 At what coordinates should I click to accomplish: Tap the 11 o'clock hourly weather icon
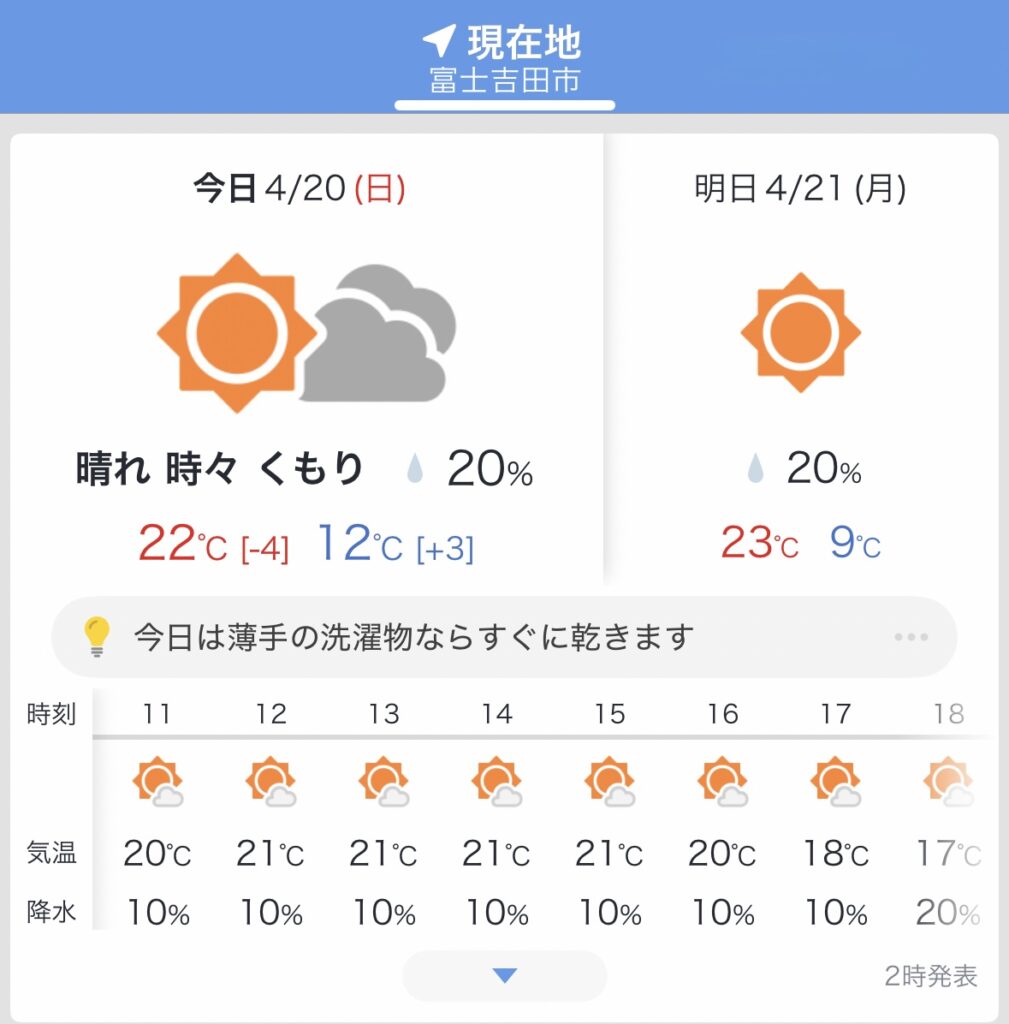157,782
